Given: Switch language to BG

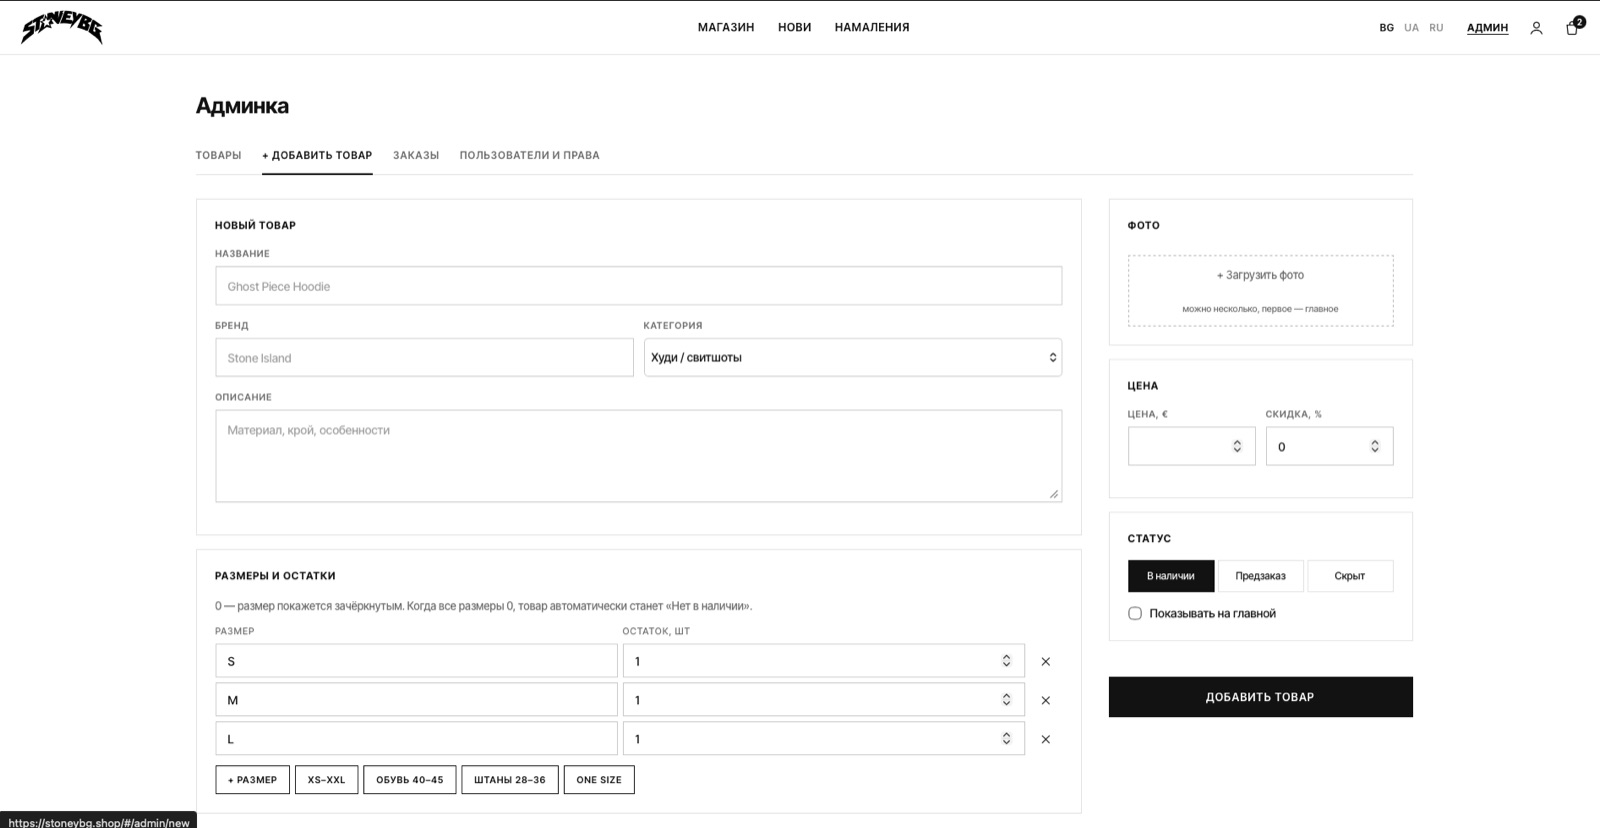Looking at the screenshot, I should [x=1386, y=28].
